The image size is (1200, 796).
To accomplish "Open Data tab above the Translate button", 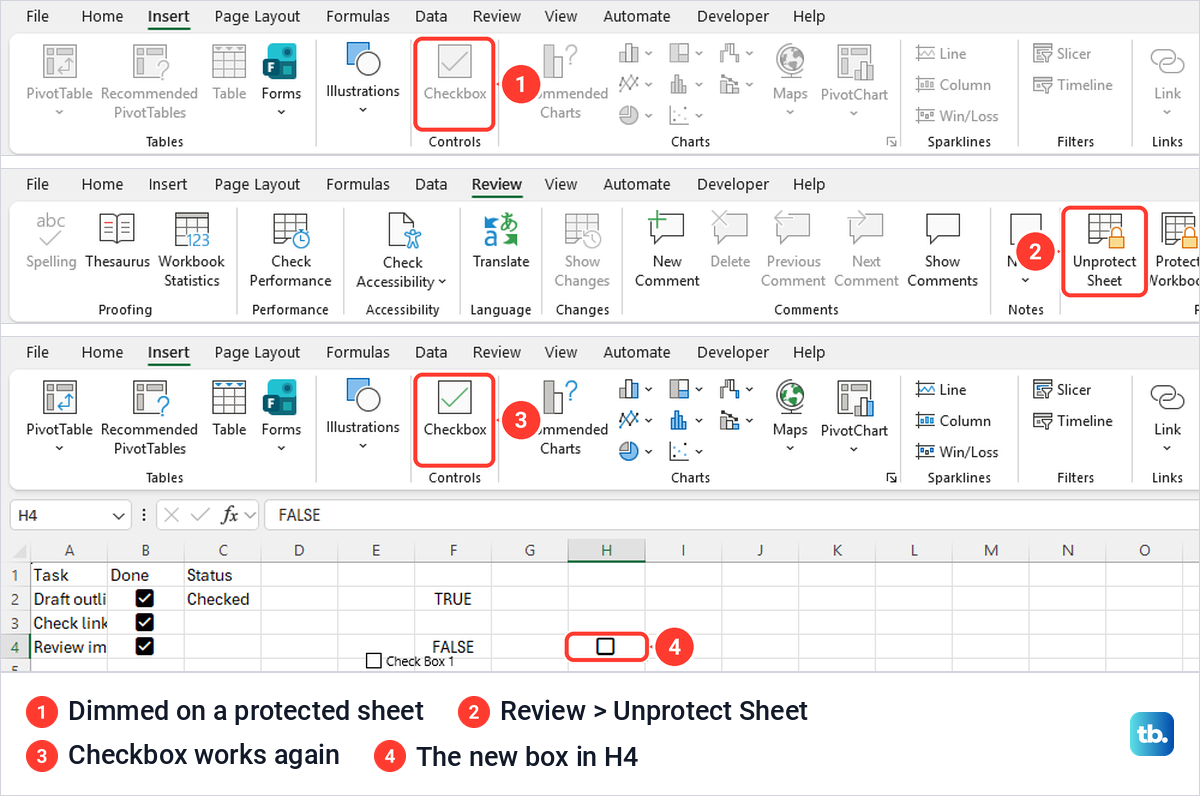I will tap(431, 184).
